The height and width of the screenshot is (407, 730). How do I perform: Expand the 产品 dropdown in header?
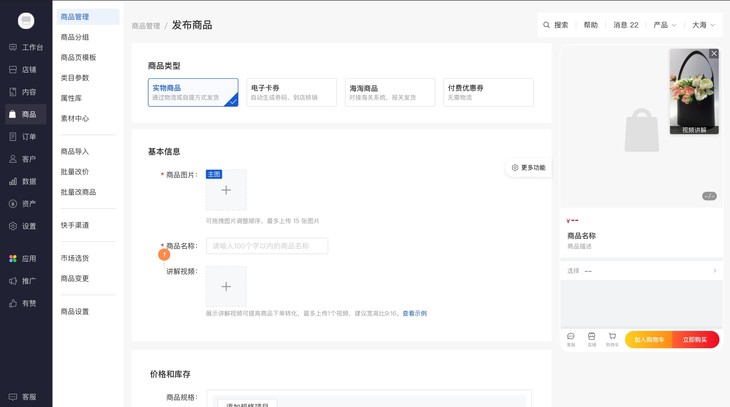click(x=665, y=25)
